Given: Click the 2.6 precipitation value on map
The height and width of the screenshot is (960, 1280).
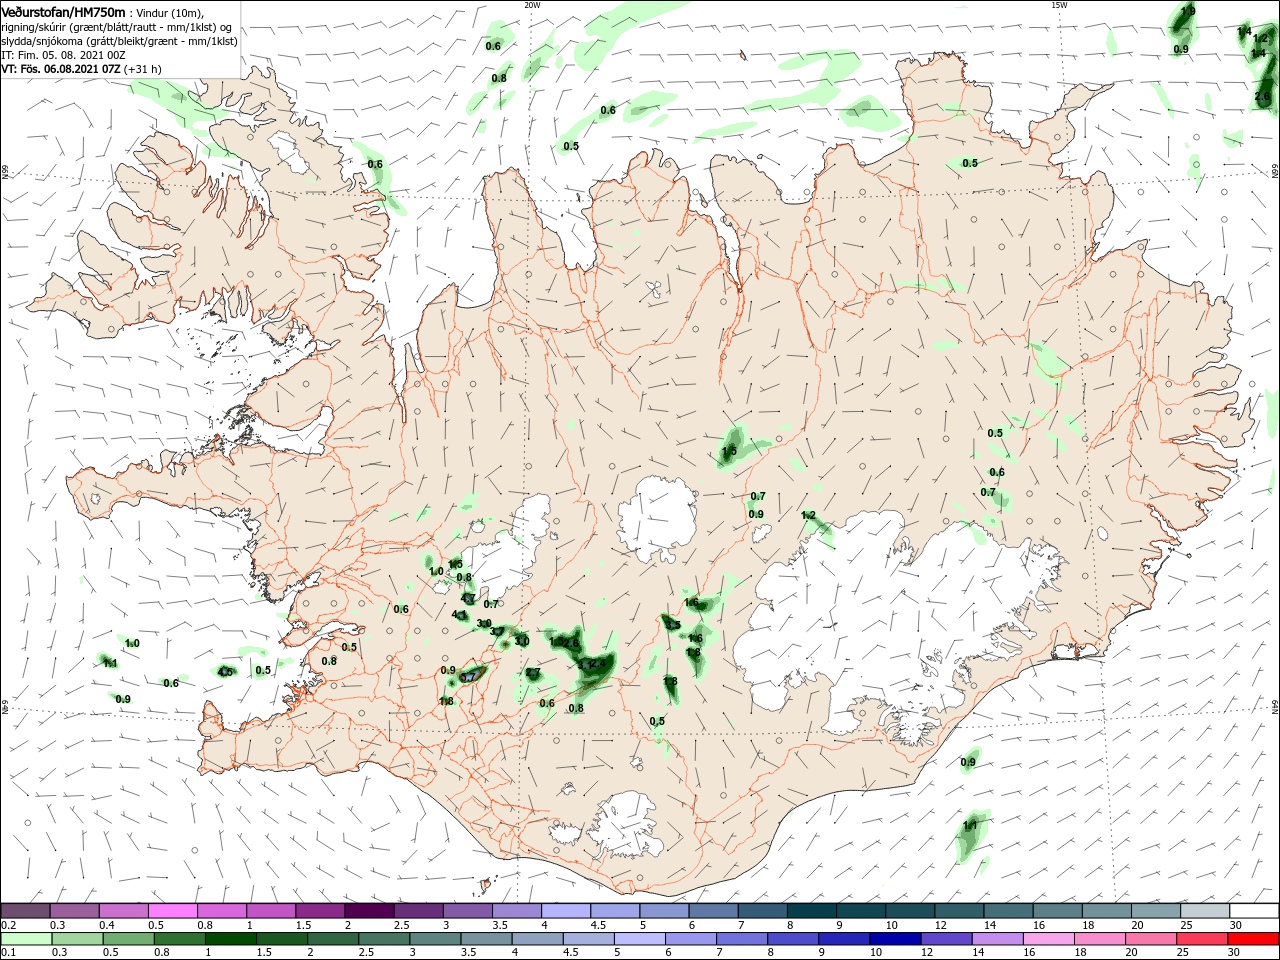Looking at the screenshot, I should [x=1262, y=96].
